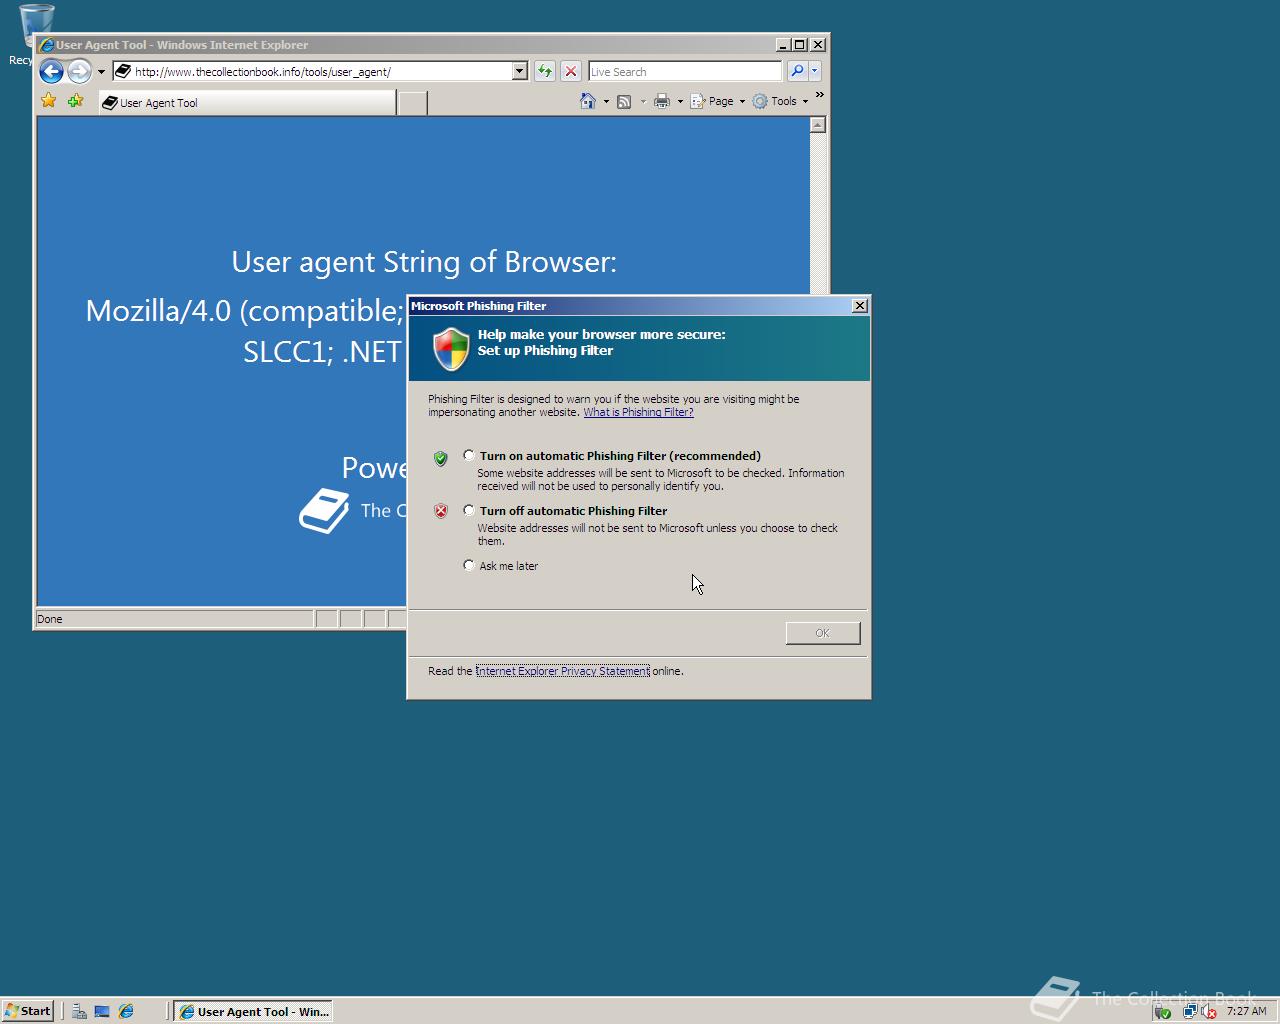Screen dimensions: 1280x1024
Task: Click Show Desktop in Quick Launch
Action: pos(102,1011)
